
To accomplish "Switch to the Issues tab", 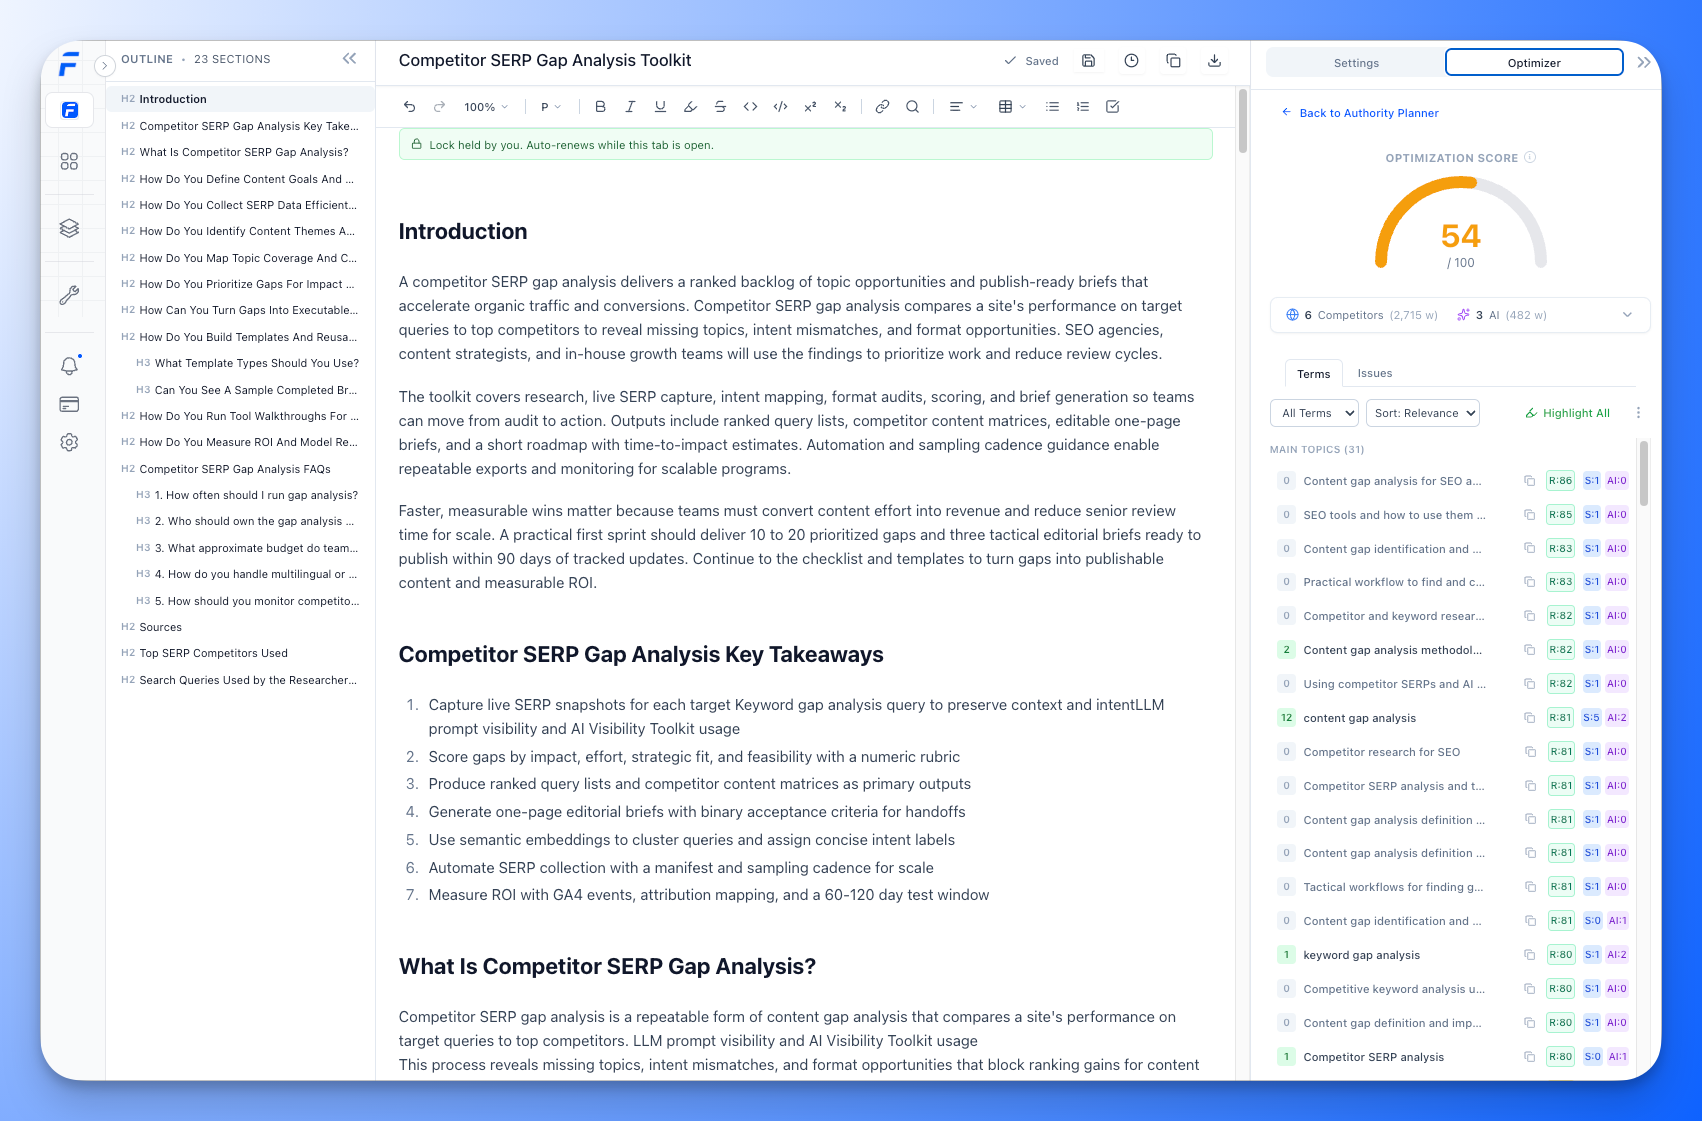I will pyautogui.click(x=1375, y=372).
